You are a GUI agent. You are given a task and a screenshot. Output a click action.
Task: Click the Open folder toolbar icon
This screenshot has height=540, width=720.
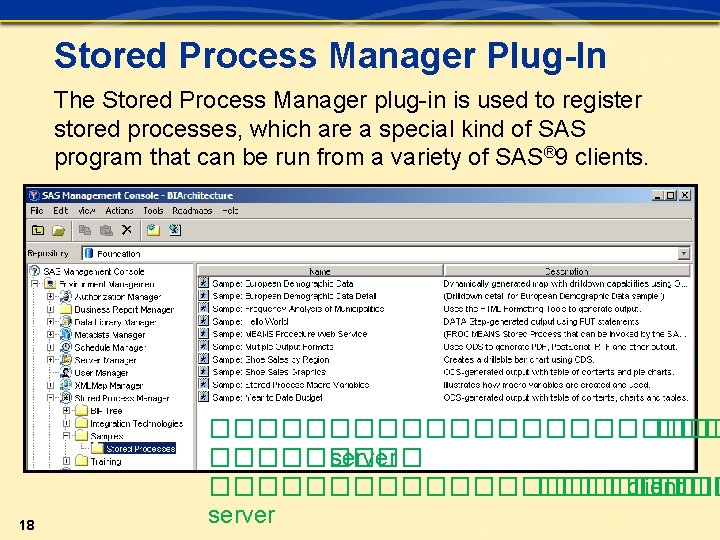click(x=59, y=230)
